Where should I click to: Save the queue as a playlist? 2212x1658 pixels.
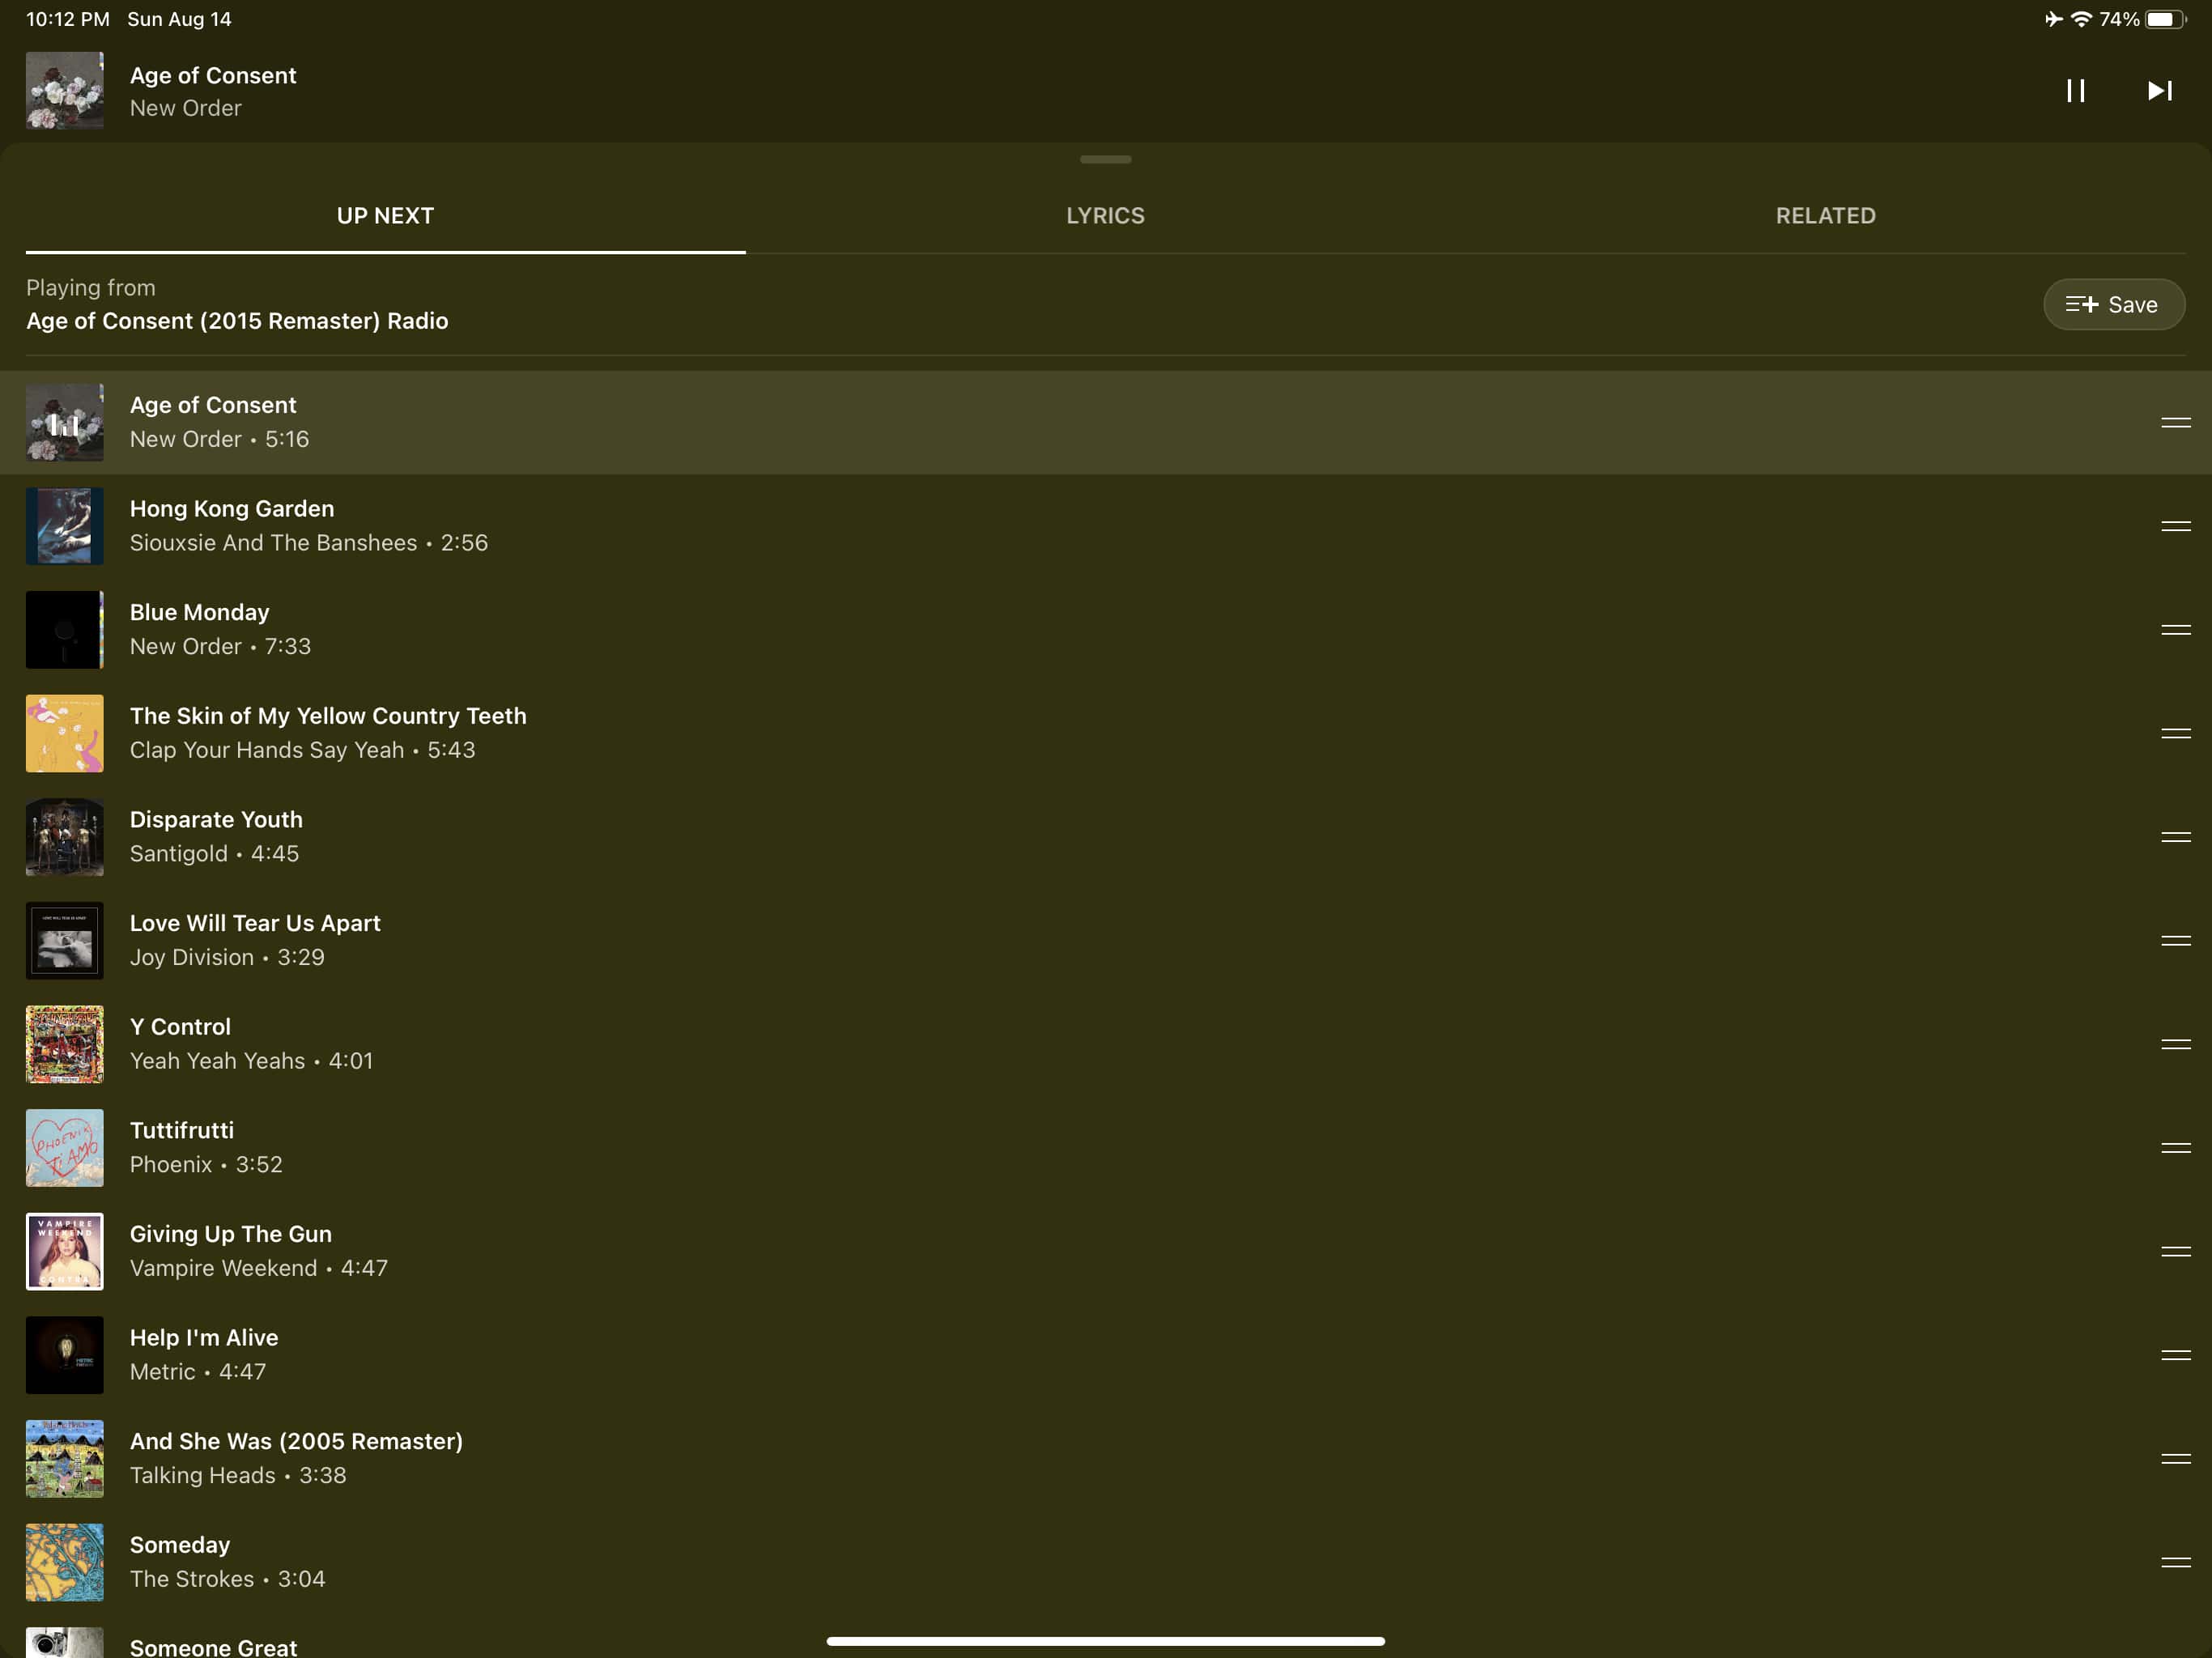point(2113,304)
